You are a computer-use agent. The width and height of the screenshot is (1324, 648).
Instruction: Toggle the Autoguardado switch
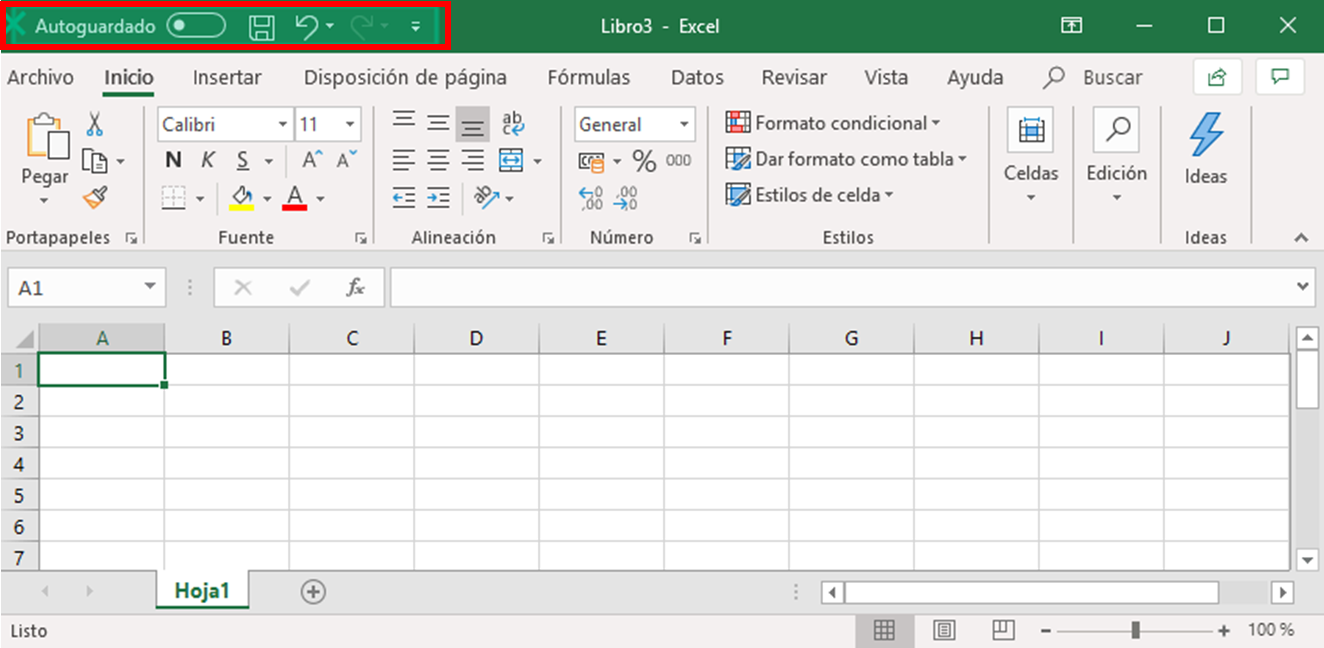196,26
